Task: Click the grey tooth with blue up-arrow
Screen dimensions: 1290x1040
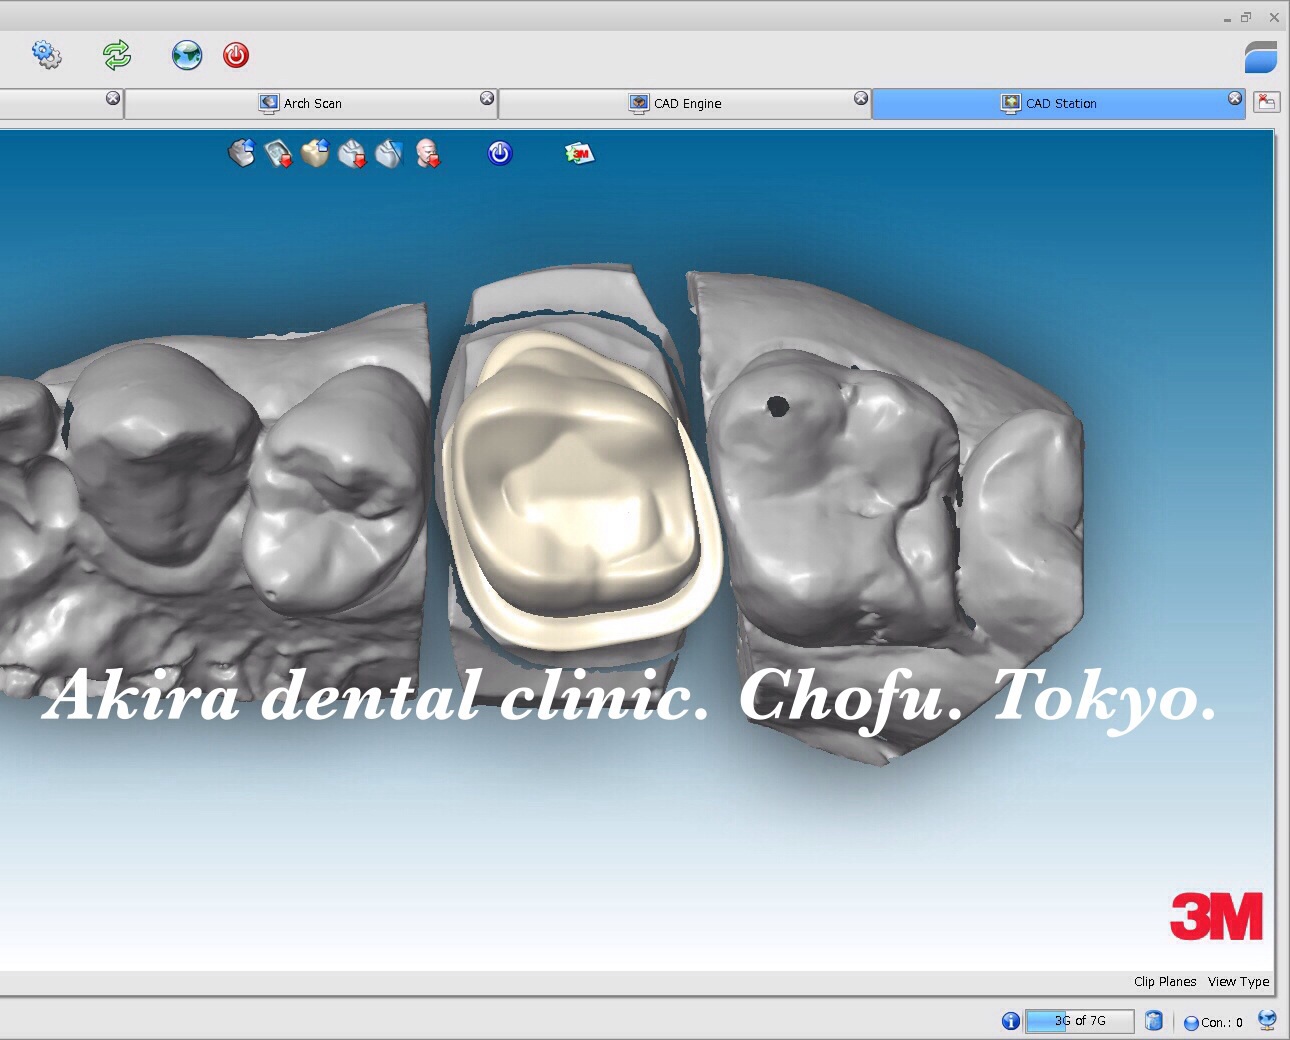Action: click(242, 153)
